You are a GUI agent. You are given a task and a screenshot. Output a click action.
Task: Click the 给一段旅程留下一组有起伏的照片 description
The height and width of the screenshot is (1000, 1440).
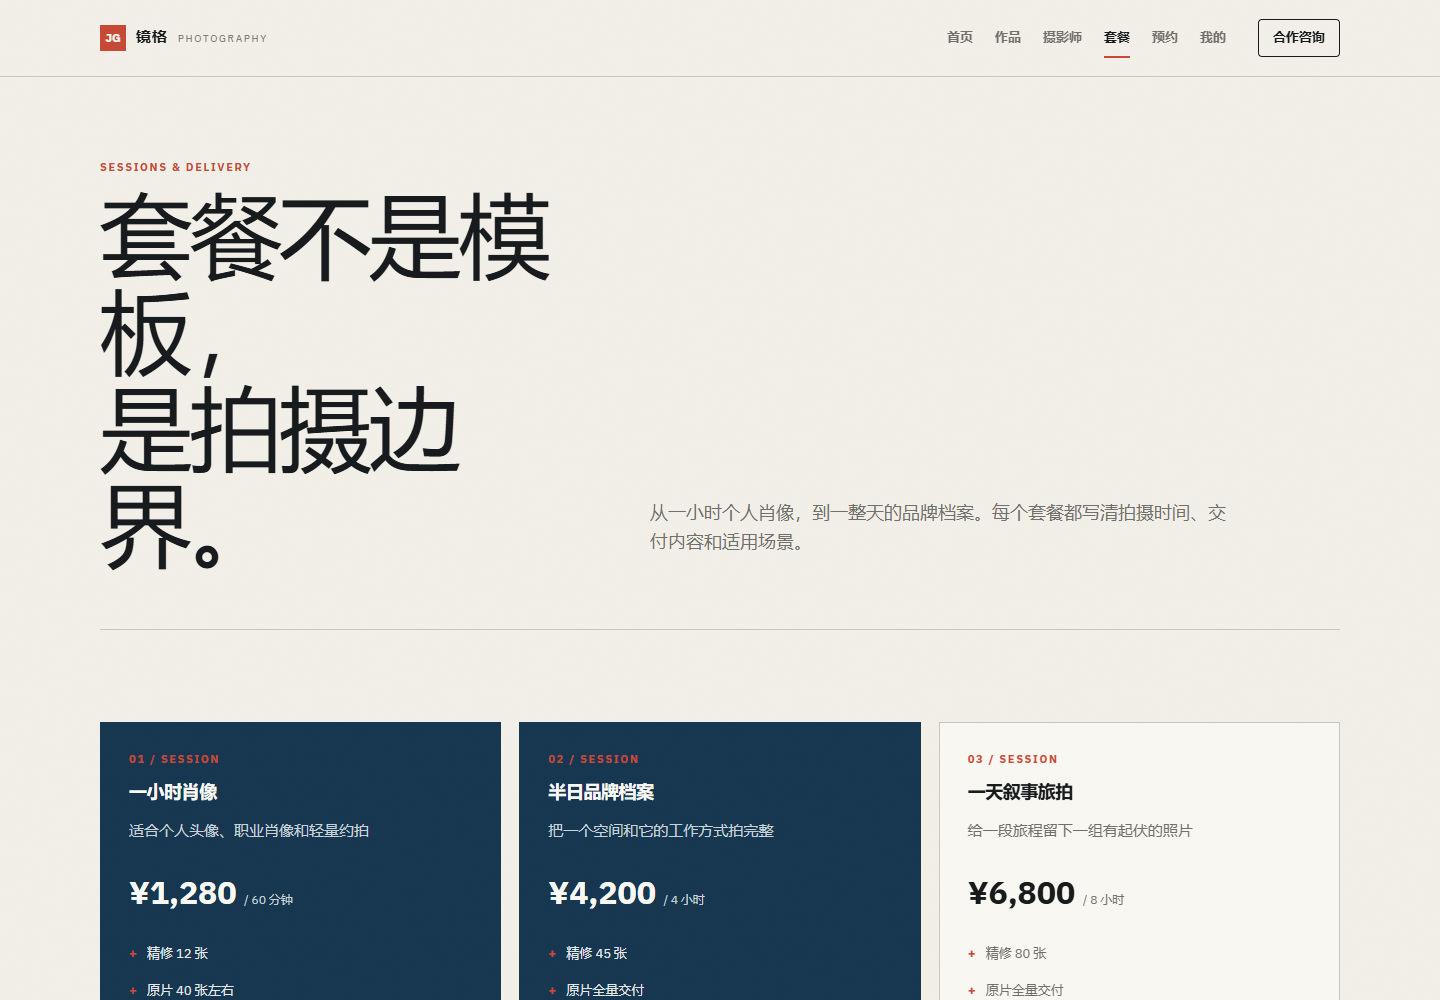pyautogui.click(x=1080, y=831)
